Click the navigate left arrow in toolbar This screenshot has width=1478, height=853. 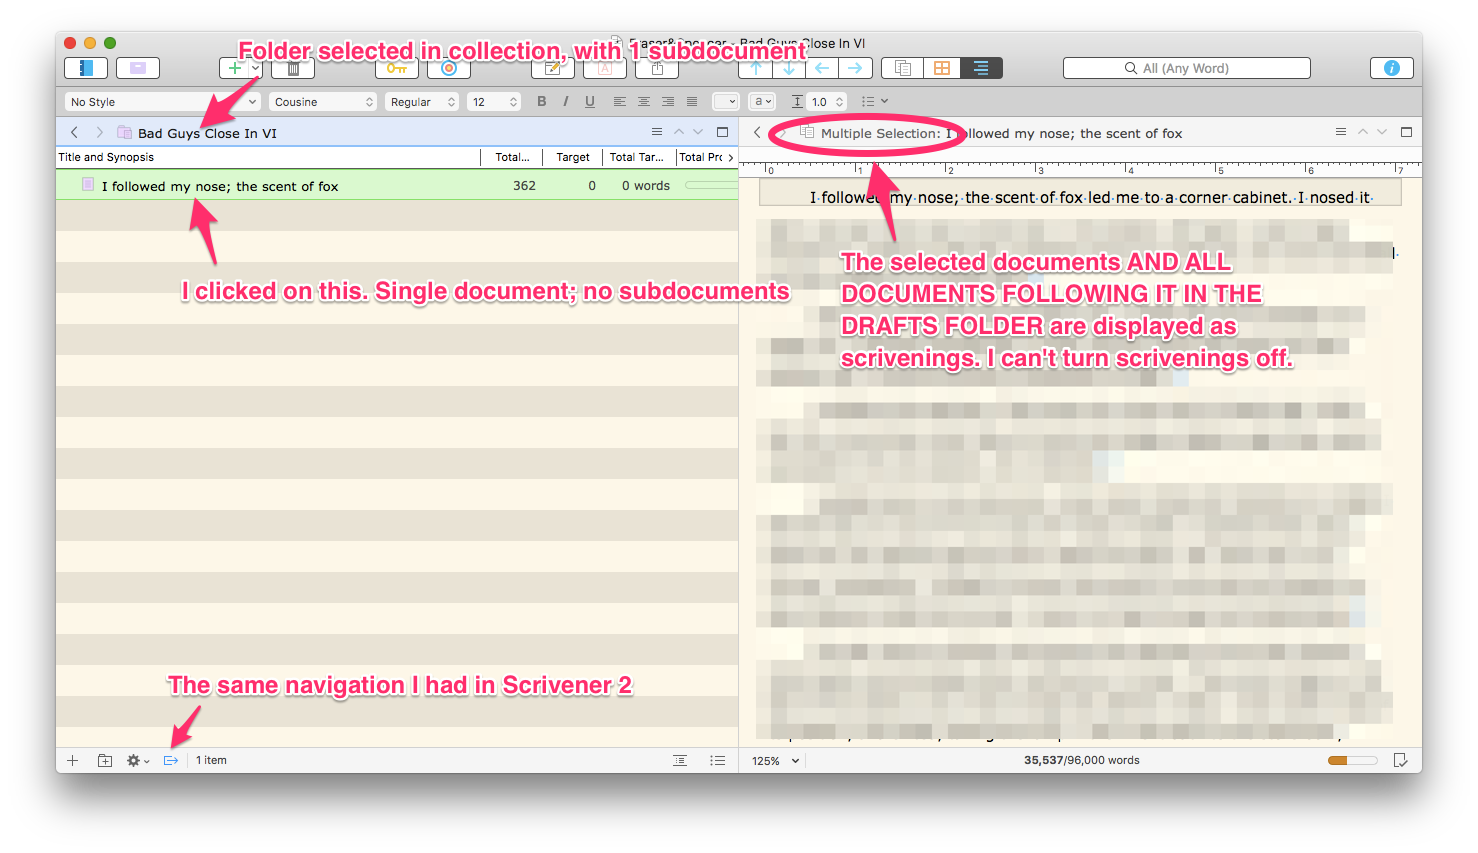pos(822,68)
